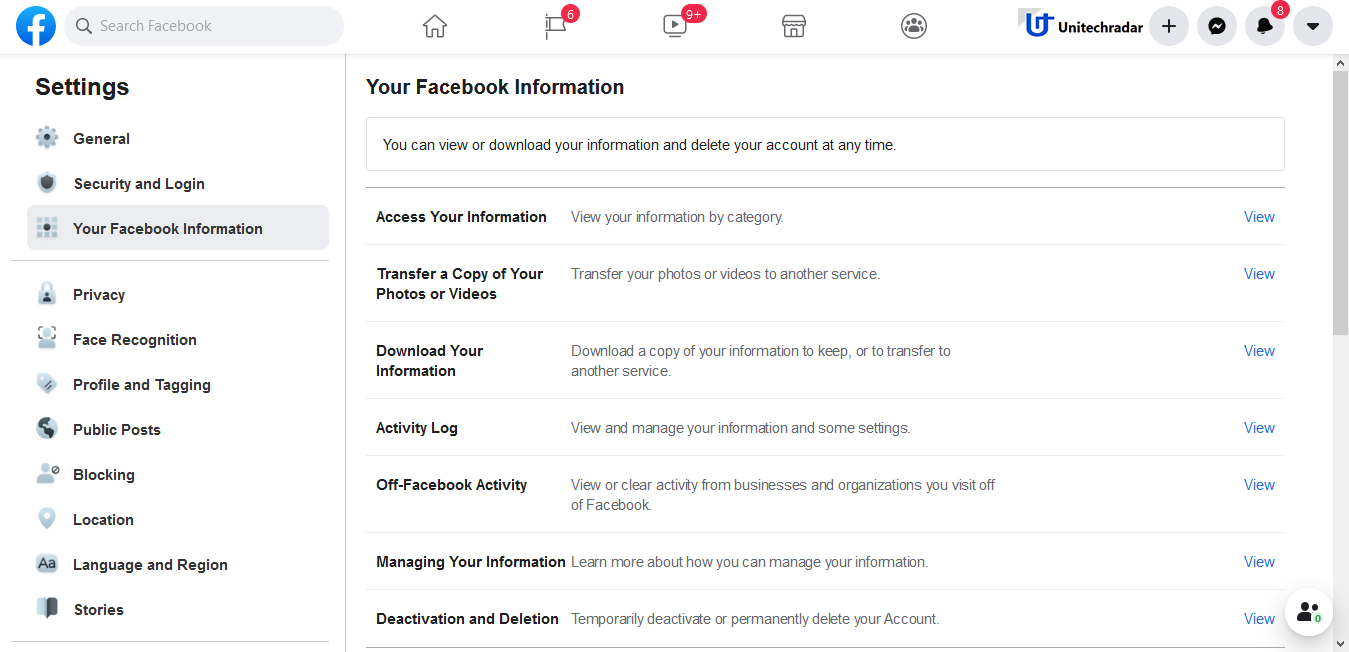Open Language and Region settings
Image resolution: width=1349 pixels, height=652 pixels.
(149, 564)
